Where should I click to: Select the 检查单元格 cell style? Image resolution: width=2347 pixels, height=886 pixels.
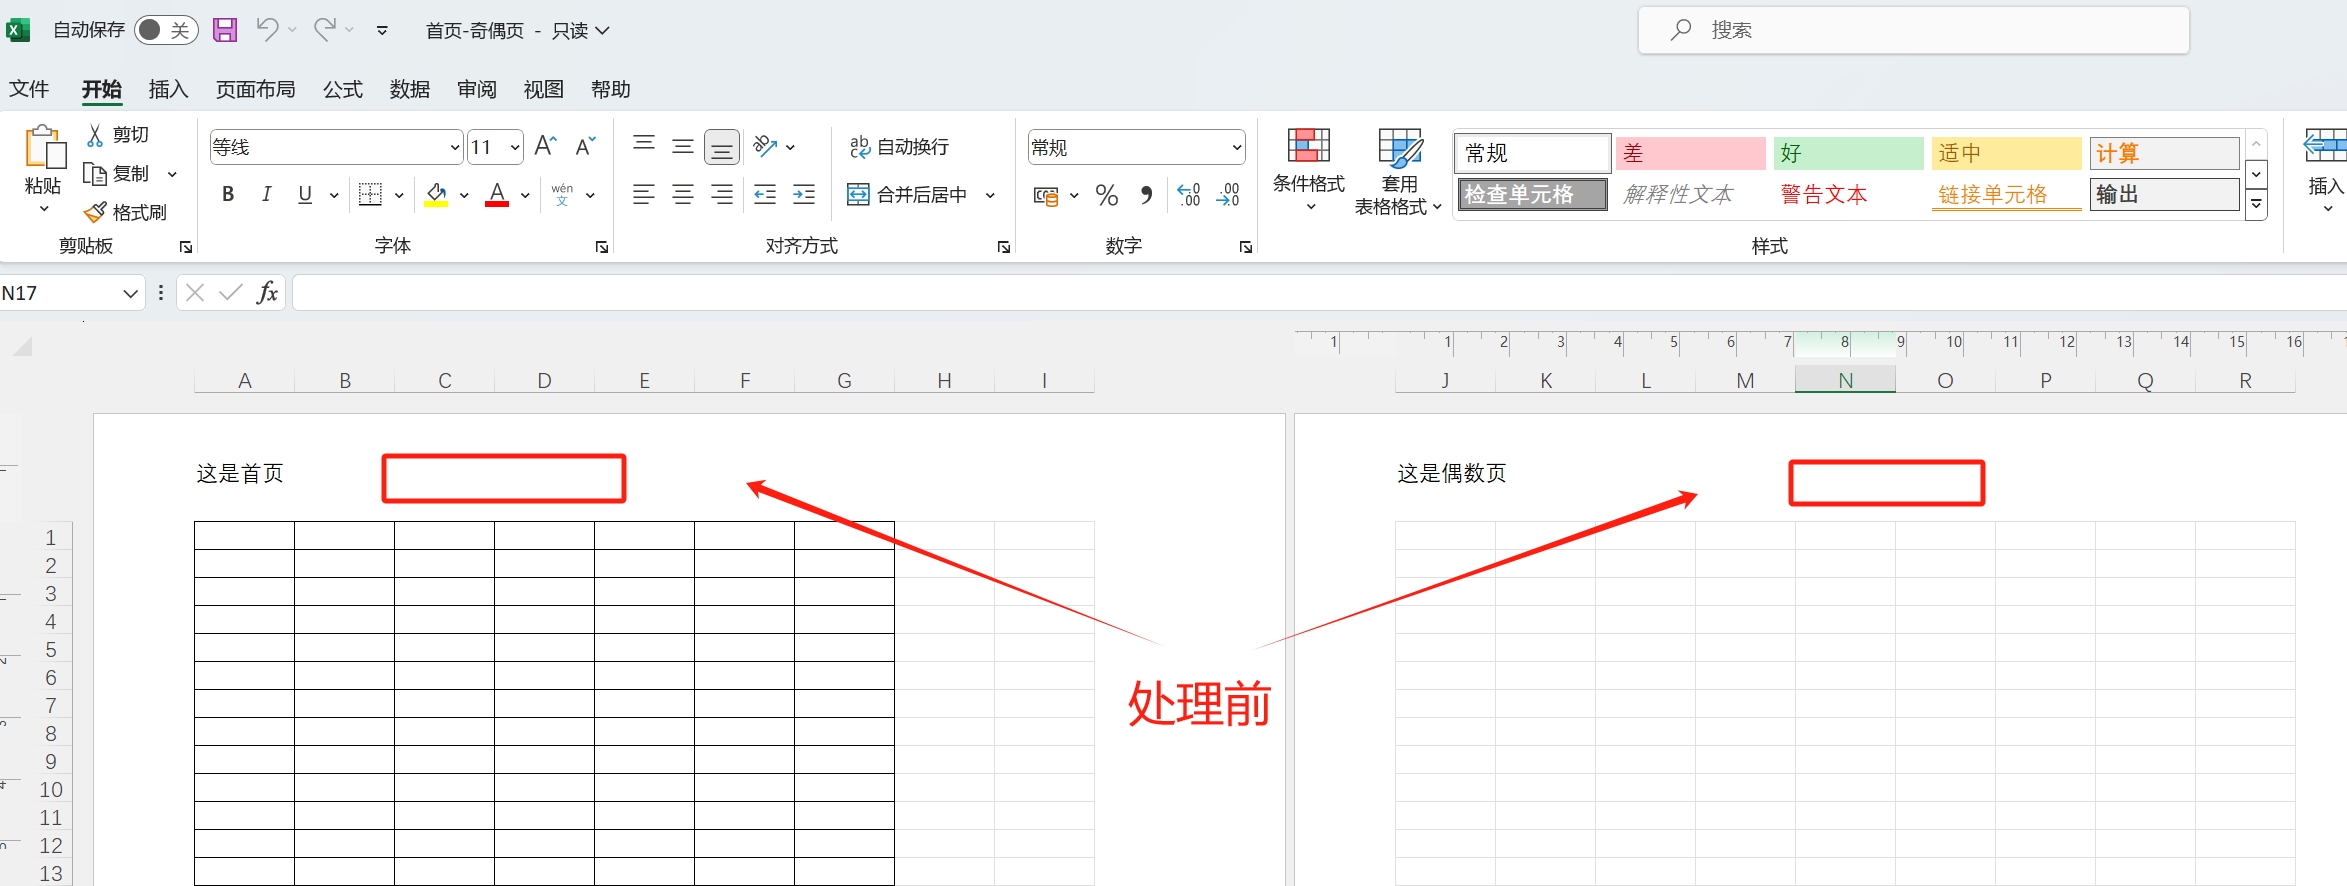[x=1533, y=194]
